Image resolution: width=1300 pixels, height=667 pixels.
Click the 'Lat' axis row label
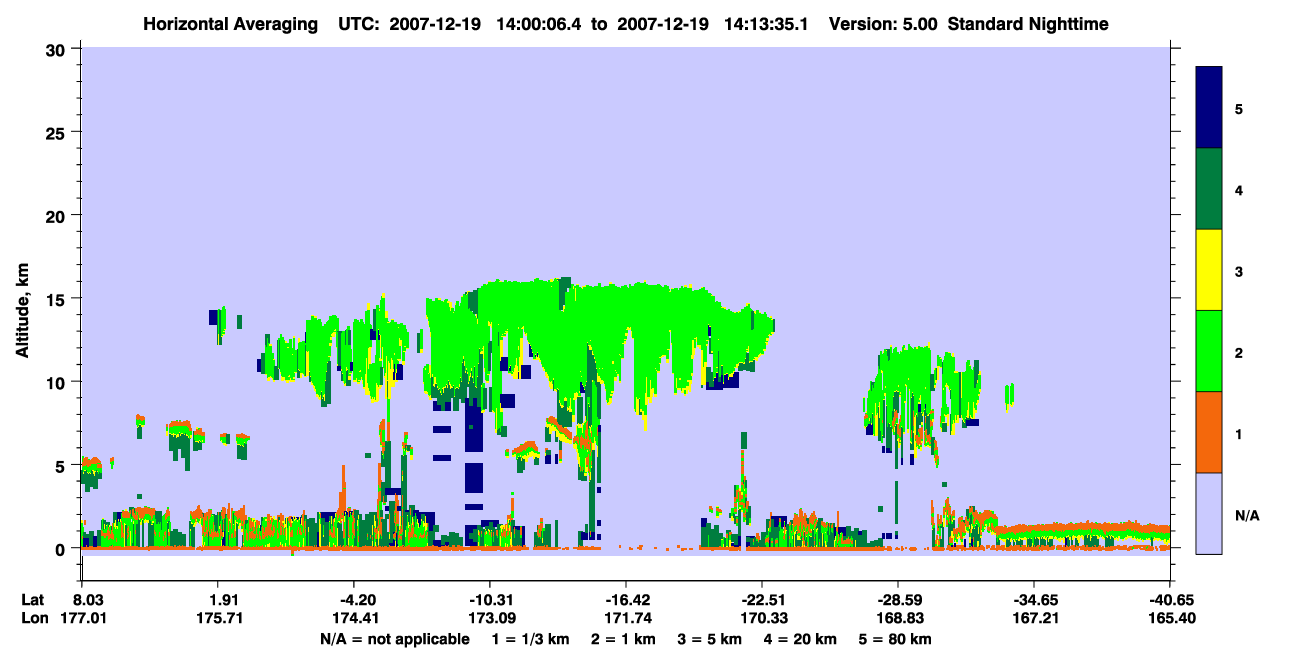tap(33, 599)
